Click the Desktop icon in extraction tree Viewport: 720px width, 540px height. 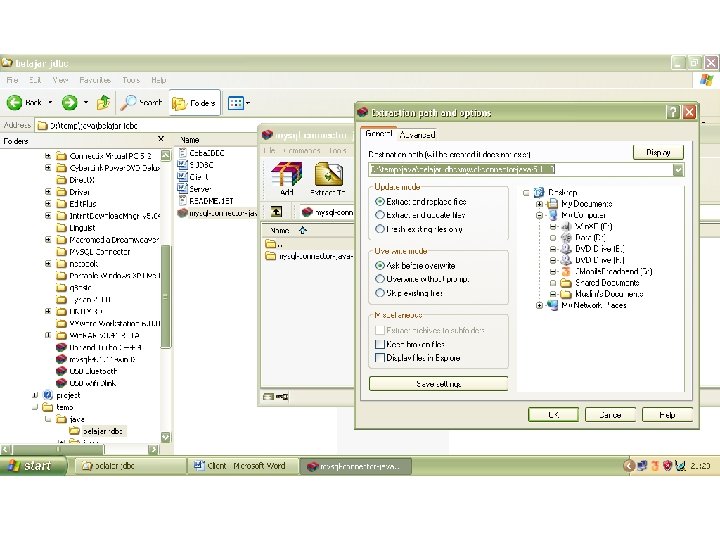pyautogui.click(x=539, y=192)
